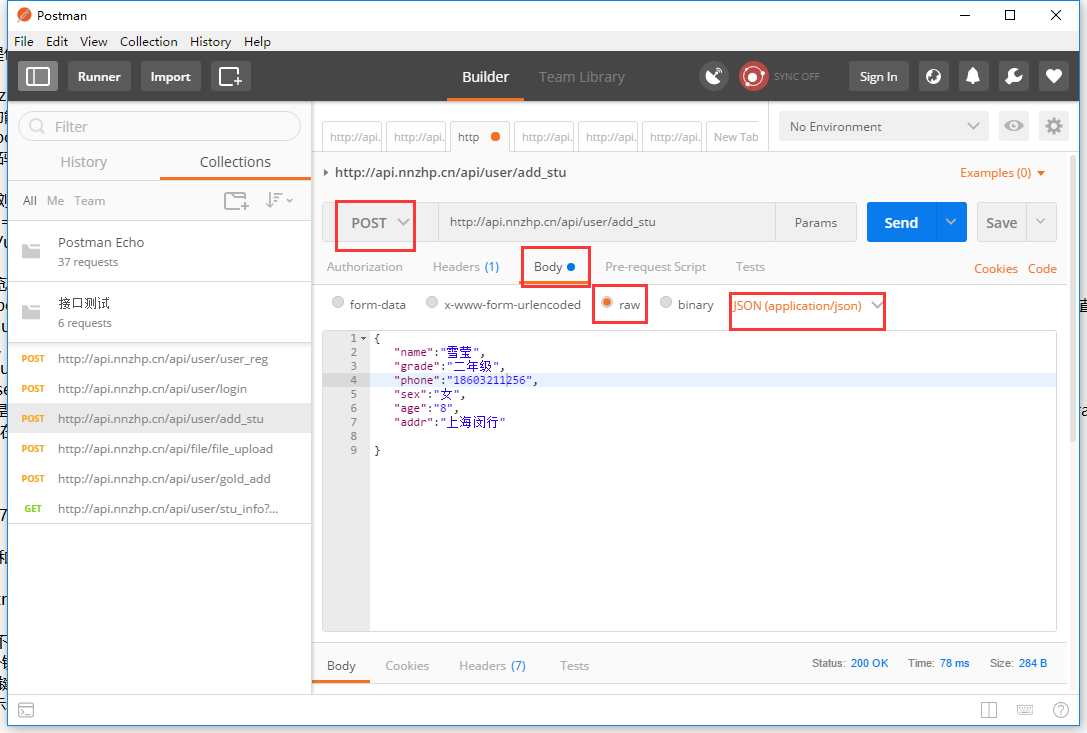Open the browse/globe icon in header
The width and height of the screenshot is (1087, 733).
pyautogui.click(x=934, y=76)
